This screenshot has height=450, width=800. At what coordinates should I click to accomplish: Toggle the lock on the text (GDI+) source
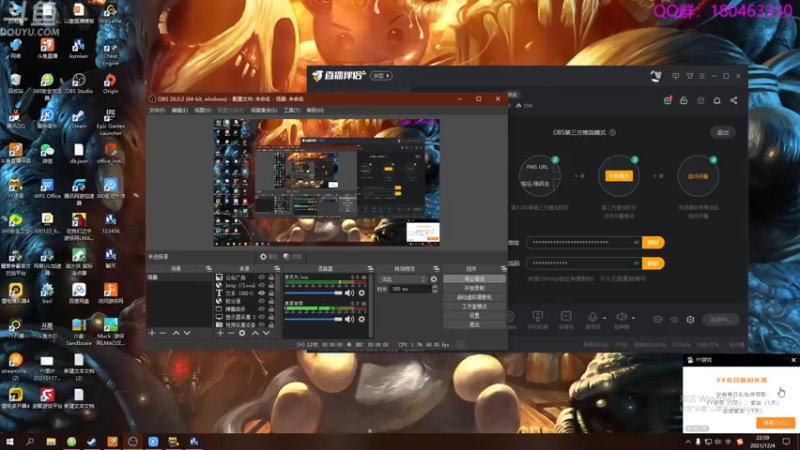[x=271, y=293]
